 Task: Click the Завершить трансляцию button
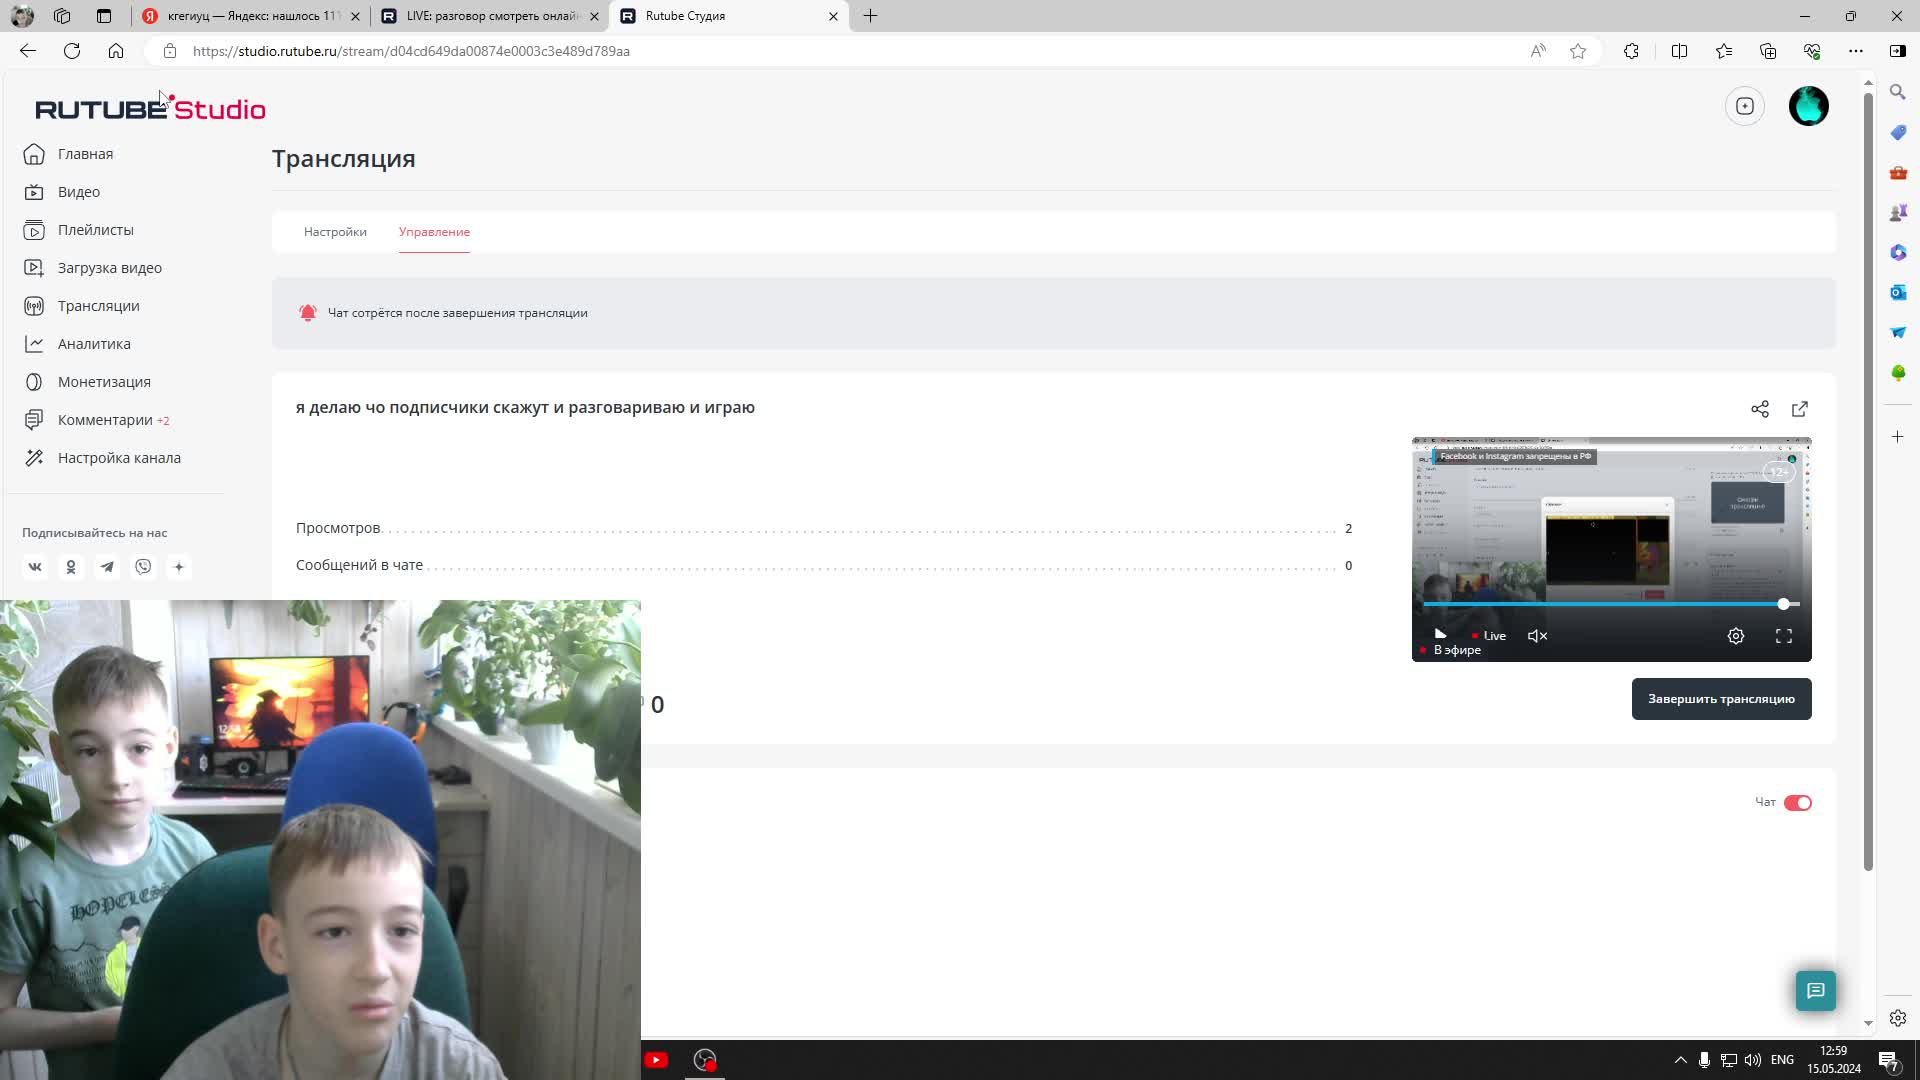(x=1721, y=699)
